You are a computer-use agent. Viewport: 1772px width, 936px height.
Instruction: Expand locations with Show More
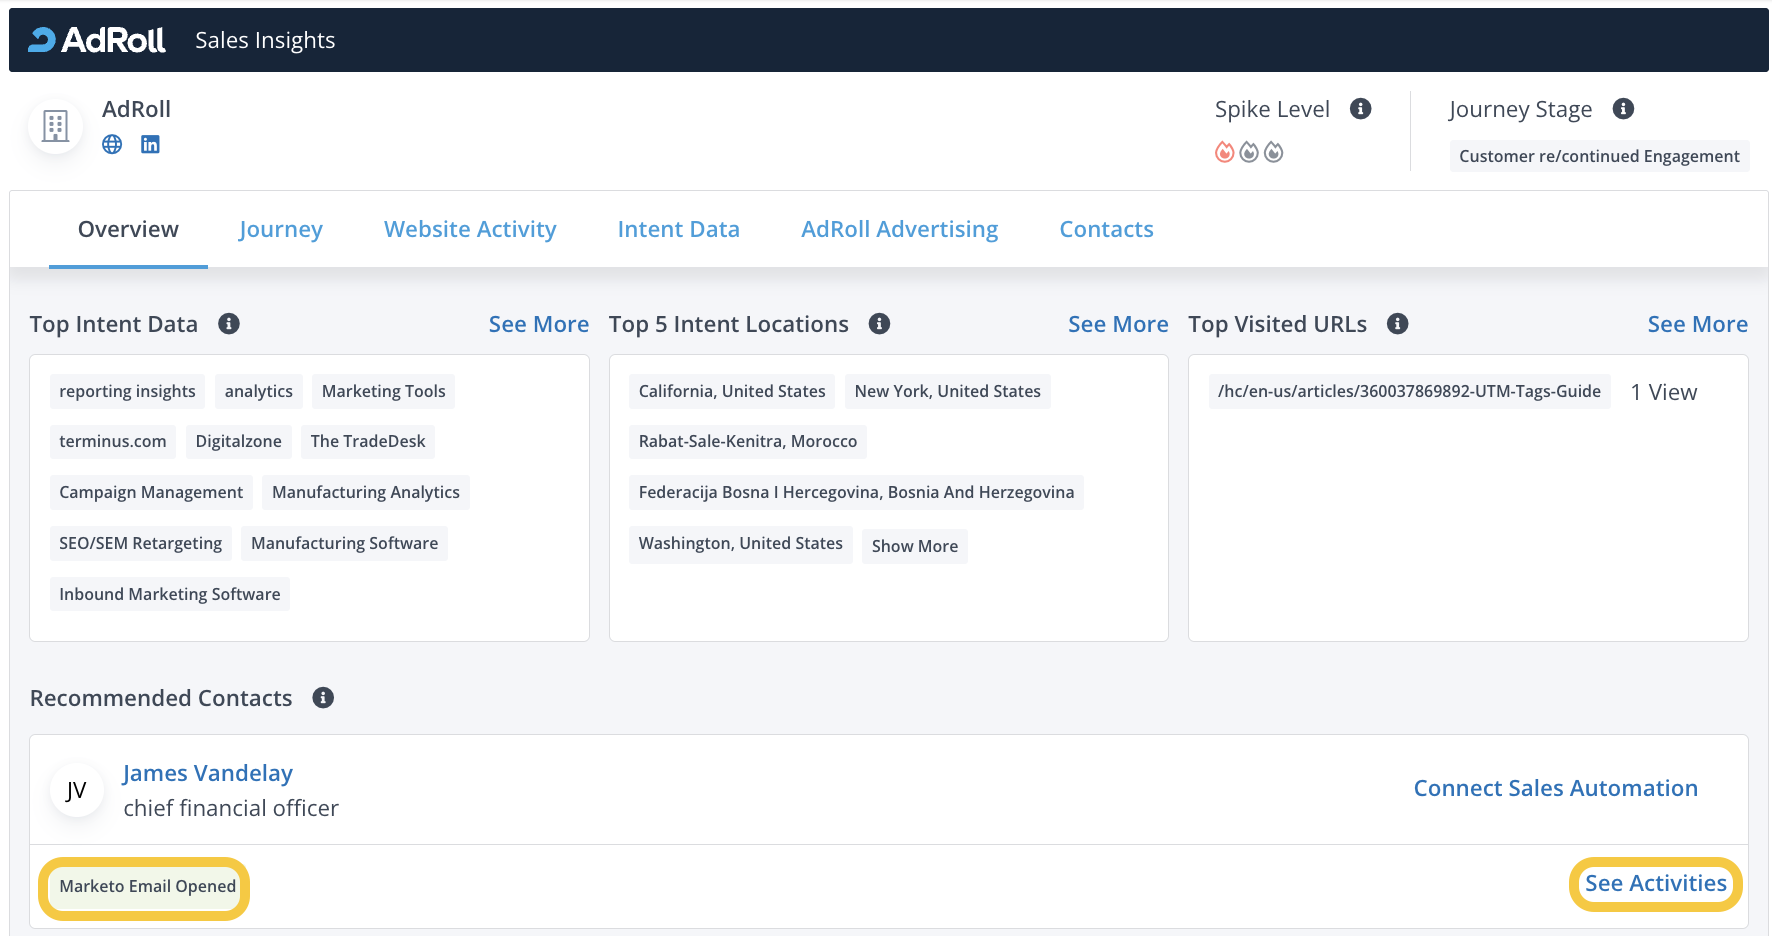(915, 546)
